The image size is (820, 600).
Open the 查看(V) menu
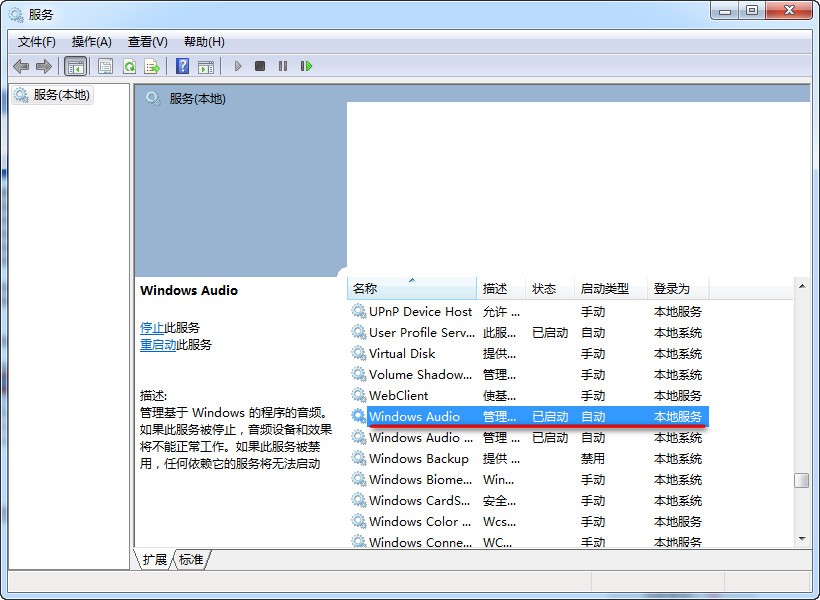[x=146, y=41]
